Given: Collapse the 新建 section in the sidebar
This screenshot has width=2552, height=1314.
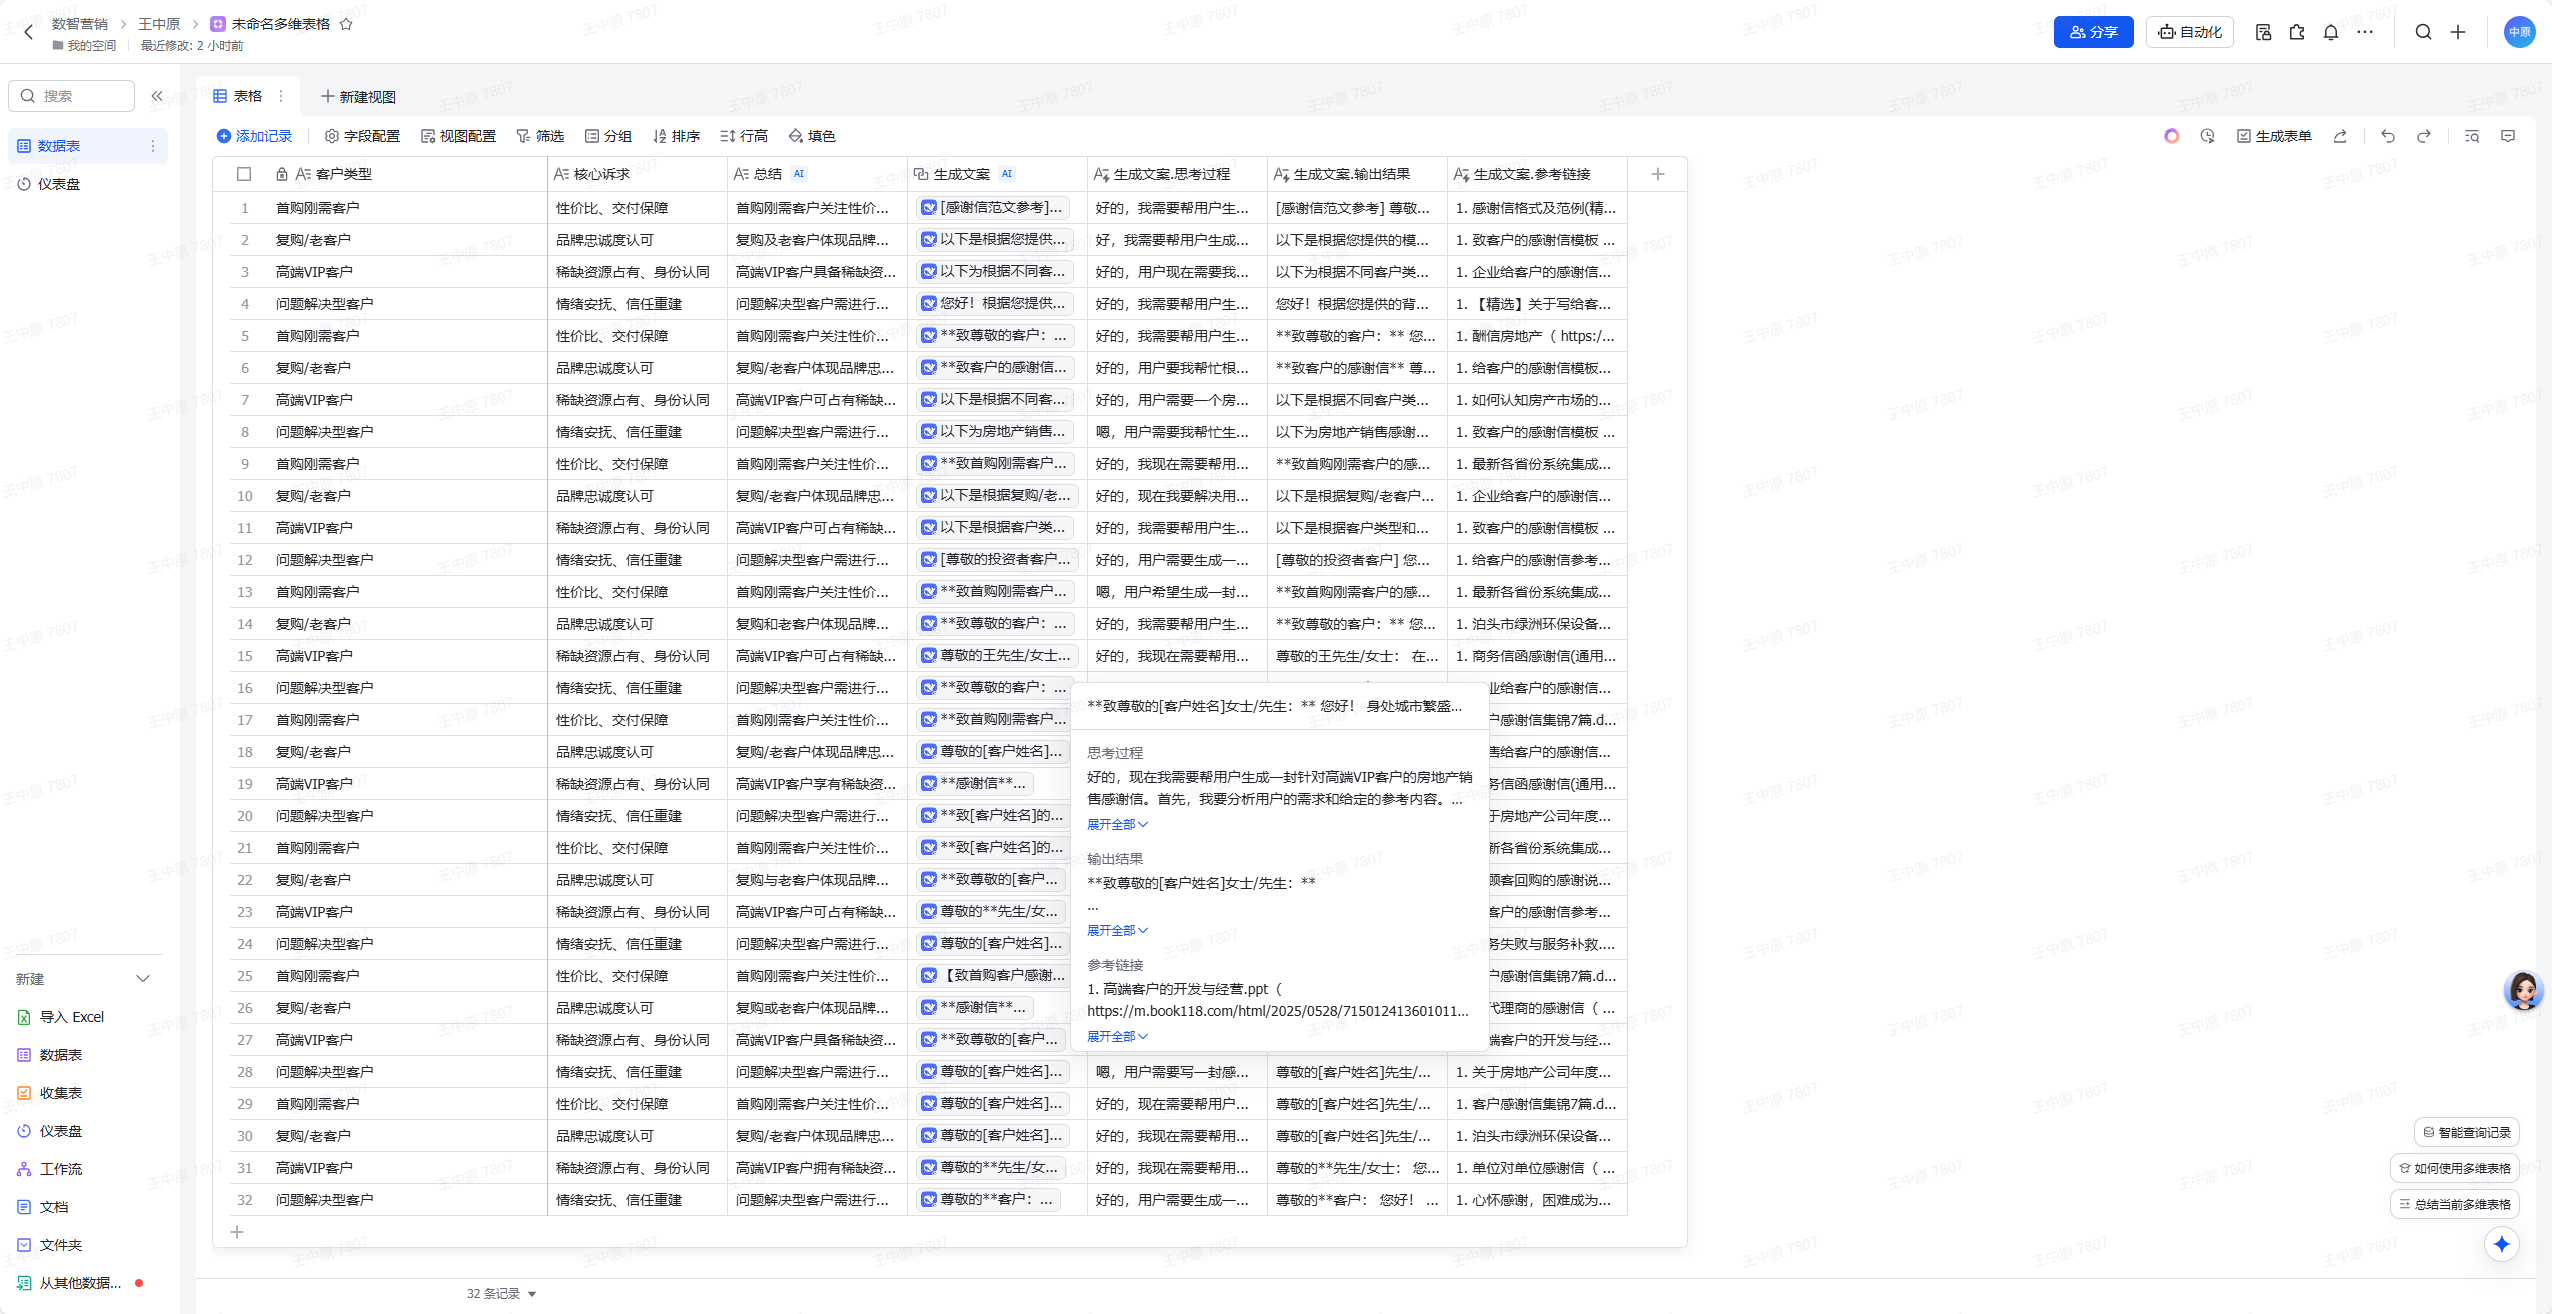Looking at the screenshot, I should tap(142, 979).
